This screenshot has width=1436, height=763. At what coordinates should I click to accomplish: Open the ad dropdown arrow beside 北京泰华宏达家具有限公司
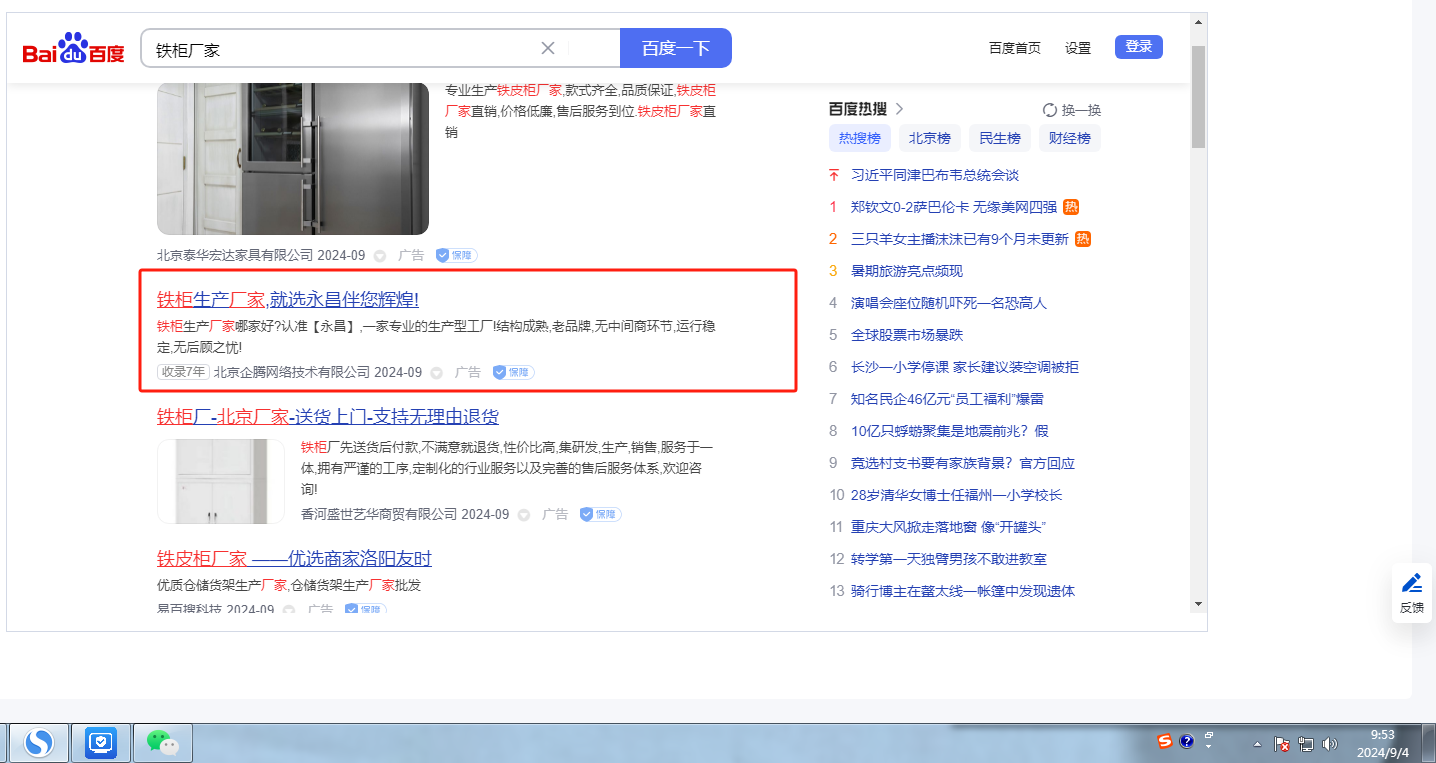coord(380,256)
